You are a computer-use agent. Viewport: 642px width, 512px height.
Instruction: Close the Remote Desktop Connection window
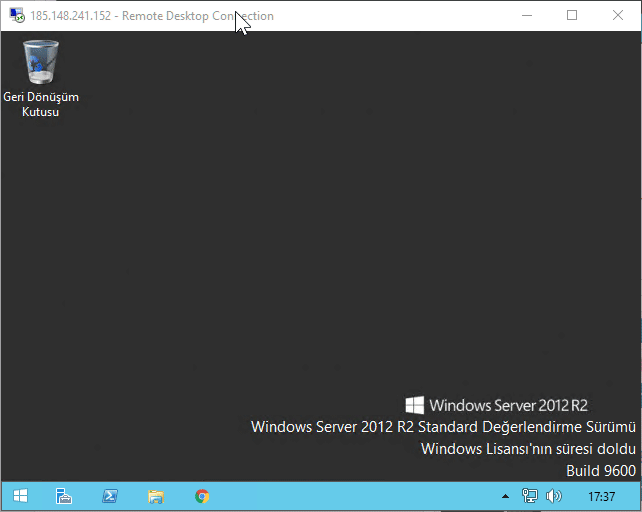617,16
